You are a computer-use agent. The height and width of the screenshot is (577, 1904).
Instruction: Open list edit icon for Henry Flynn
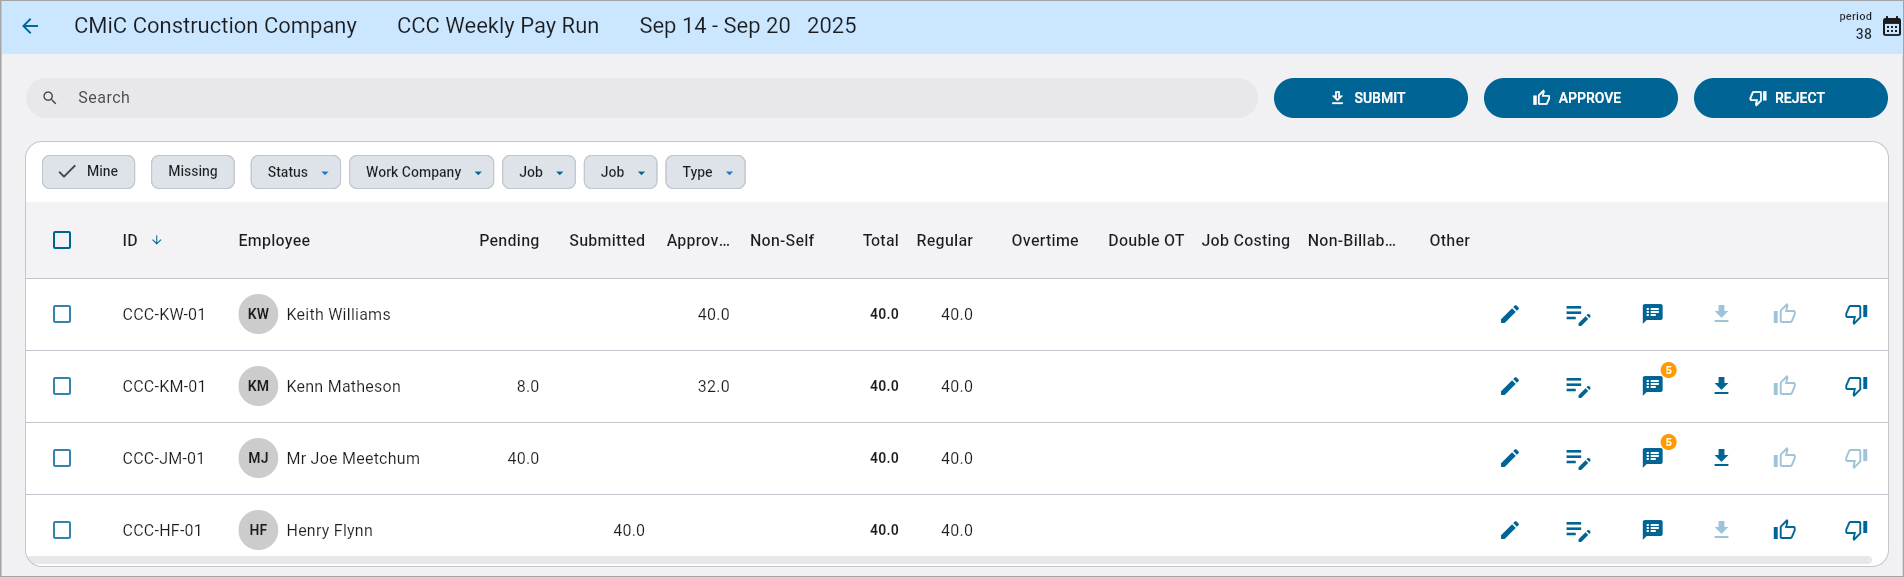1577,530
